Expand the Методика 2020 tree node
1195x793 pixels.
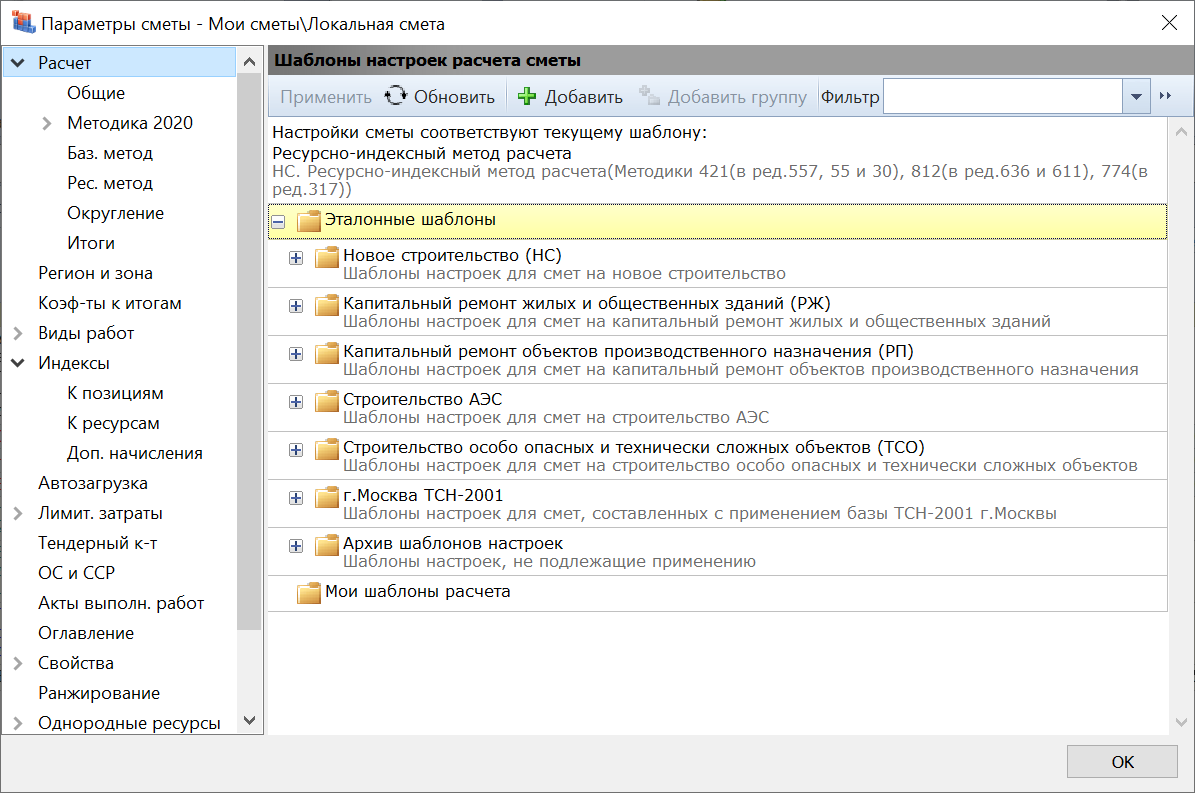(46, 123)
